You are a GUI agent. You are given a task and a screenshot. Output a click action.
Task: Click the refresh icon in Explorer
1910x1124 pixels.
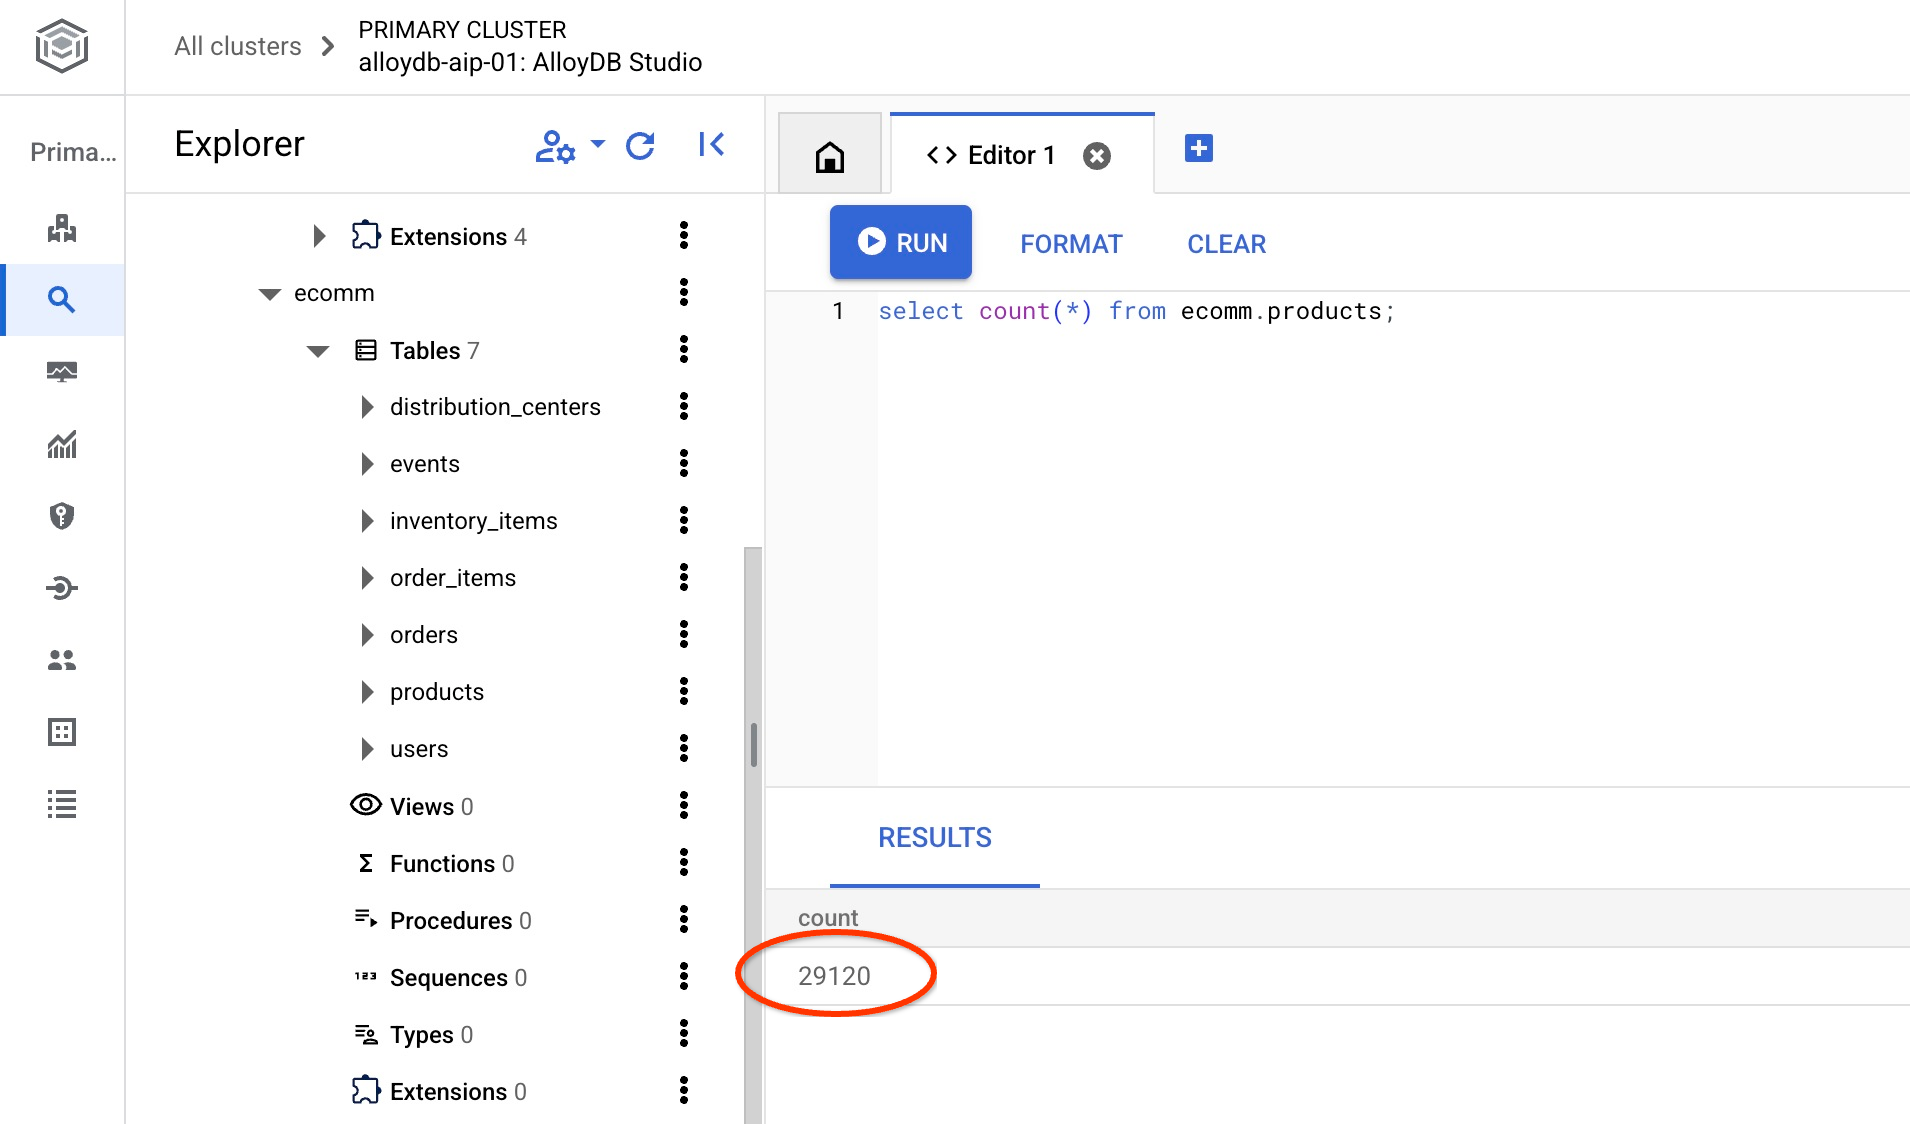pos(640,146)
